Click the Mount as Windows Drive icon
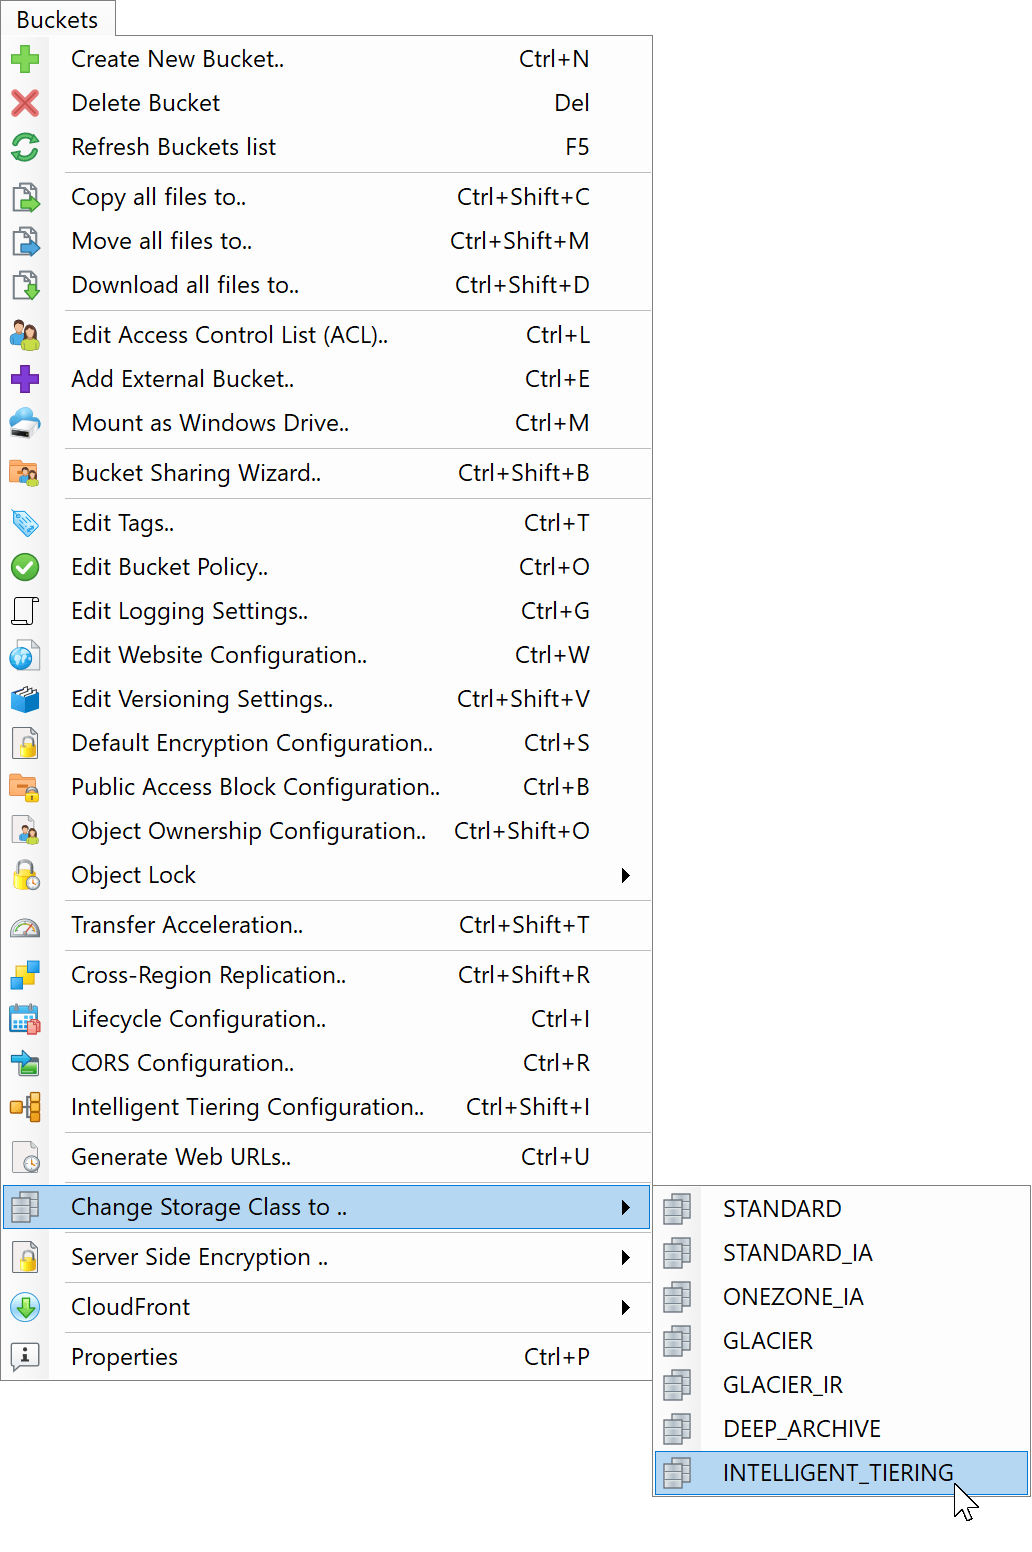The height and width of the screenshot is (1552, 1032). tap(25, 423)
